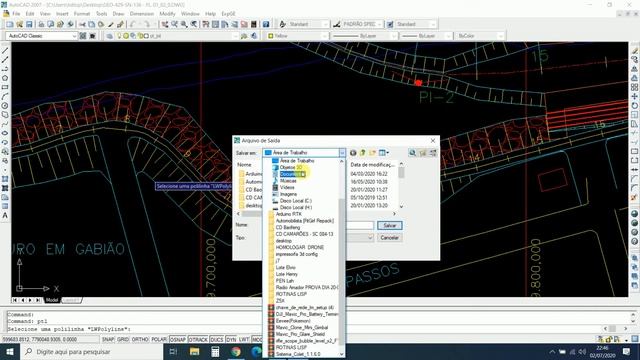Click the dialog Back arrow icon

coord(353,153)
